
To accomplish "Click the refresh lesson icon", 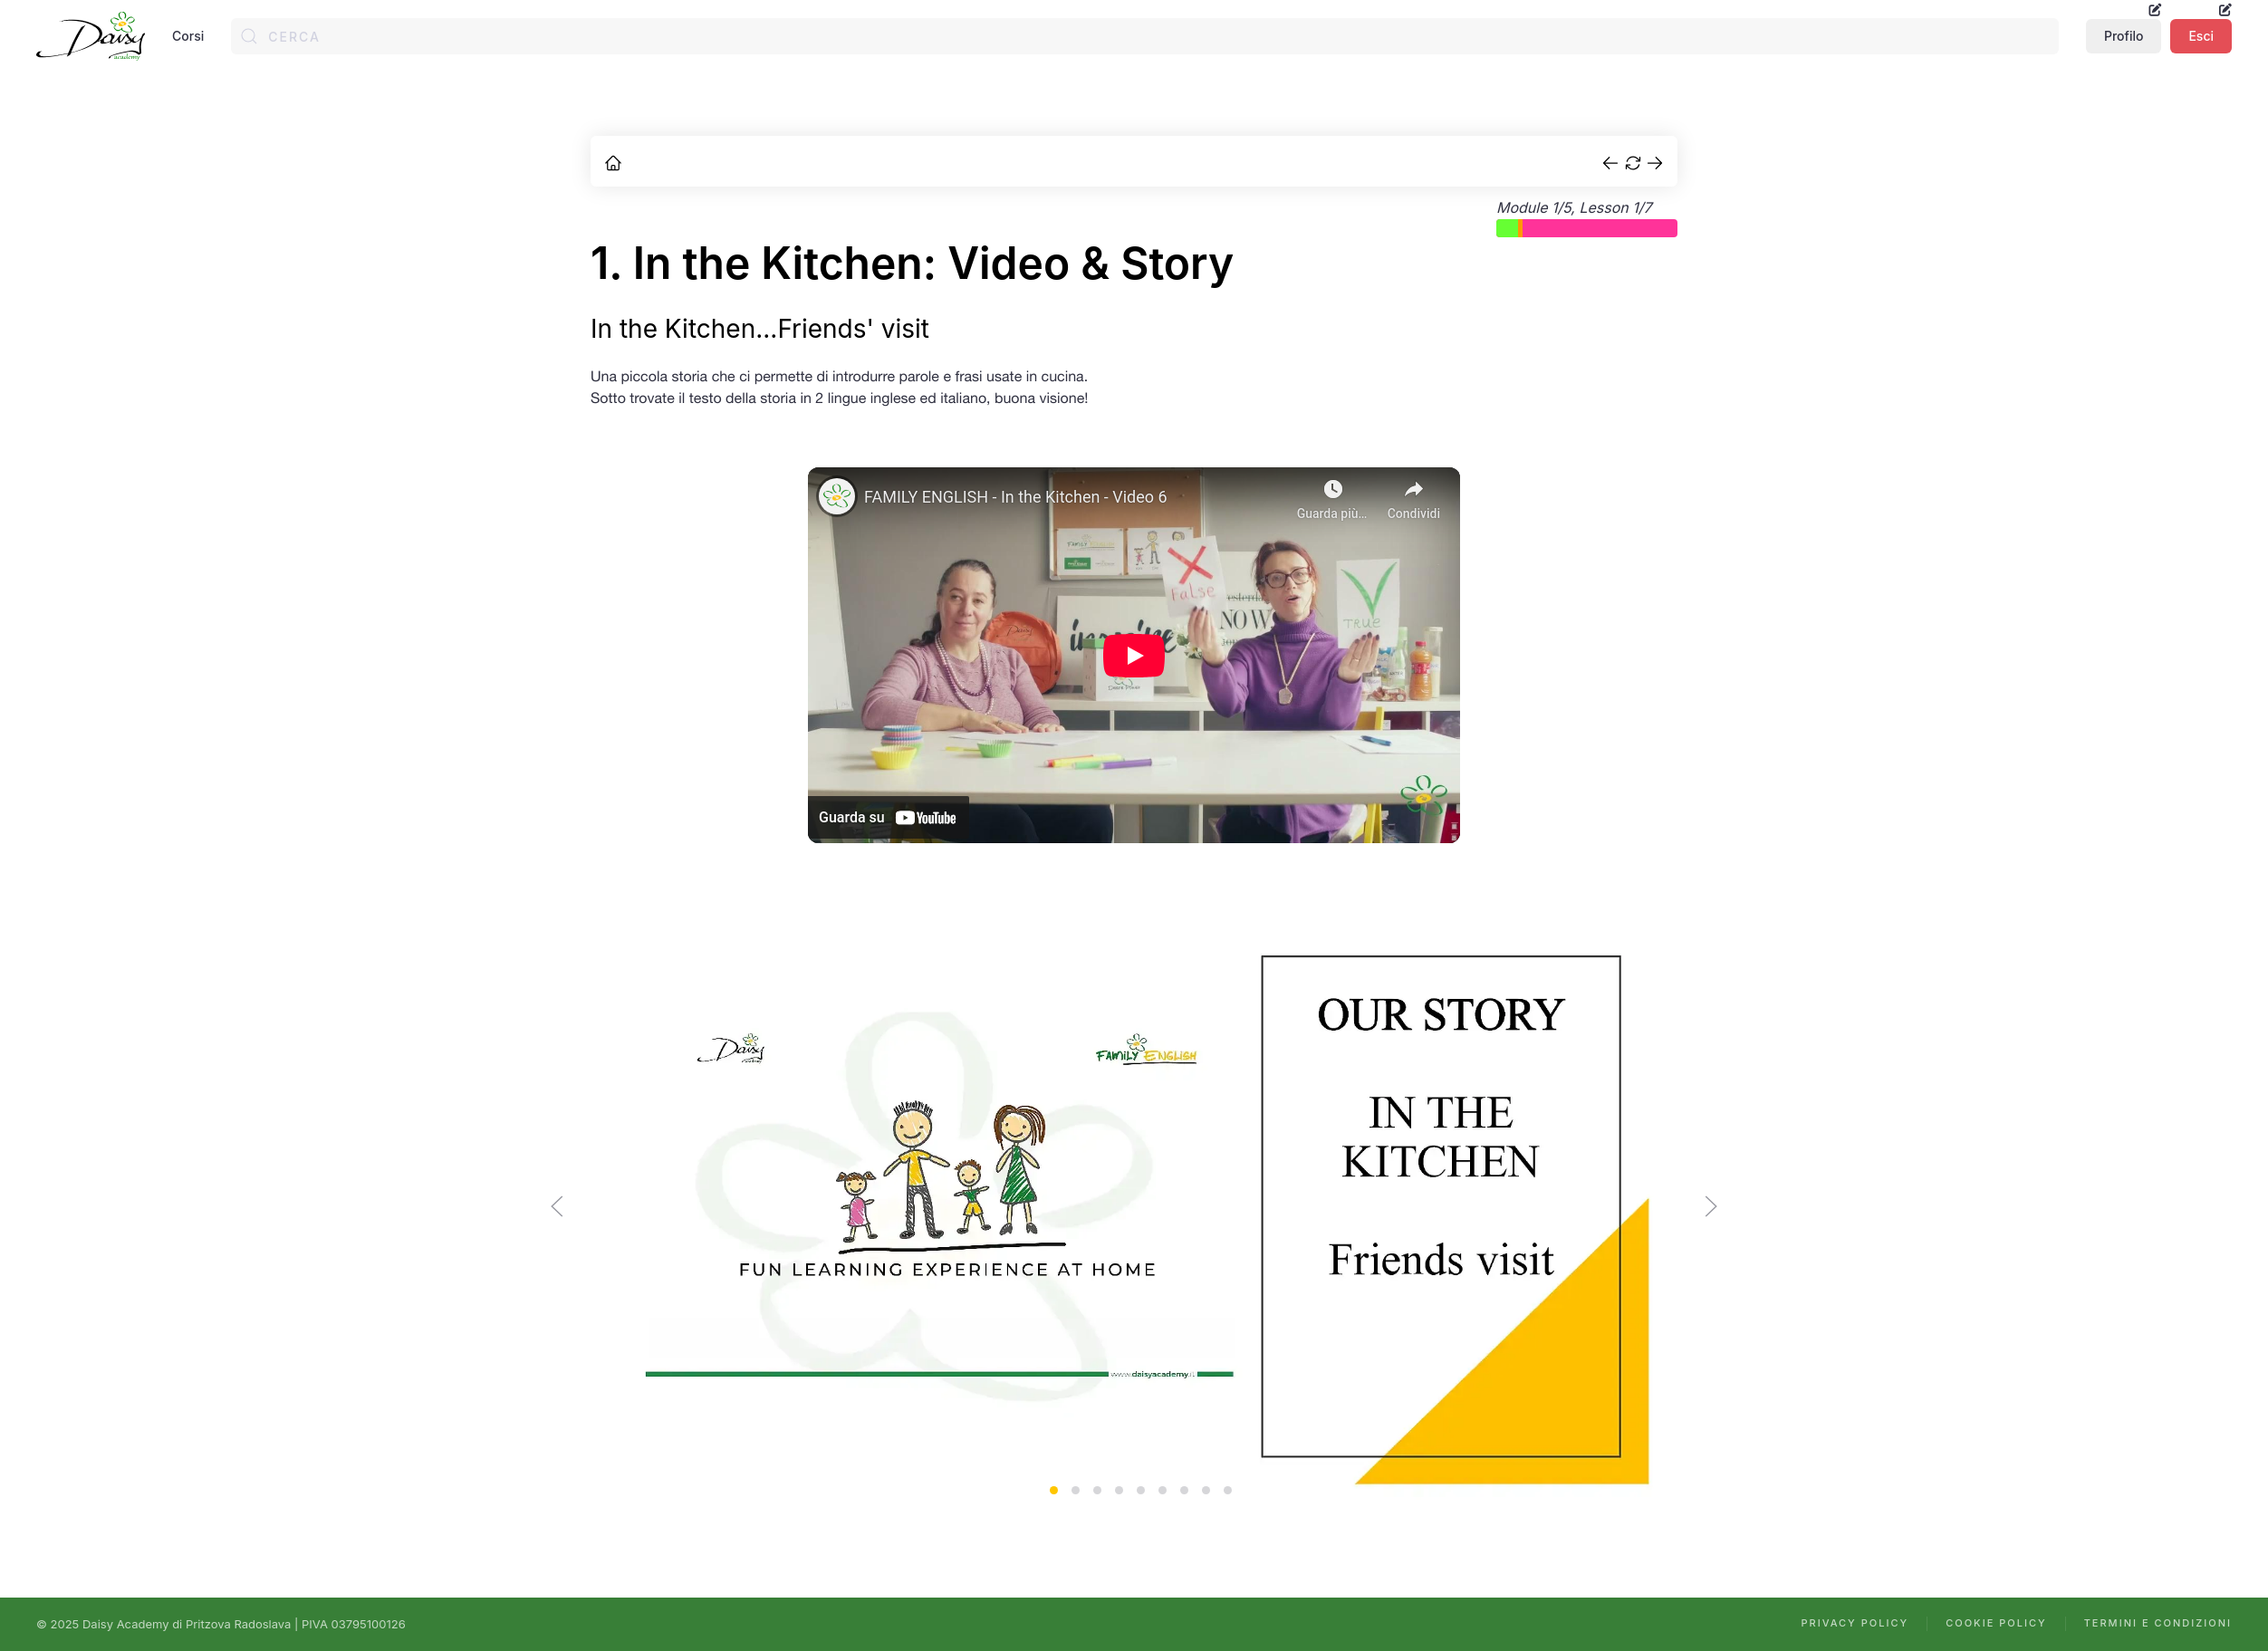I will tap(1632, 163).
